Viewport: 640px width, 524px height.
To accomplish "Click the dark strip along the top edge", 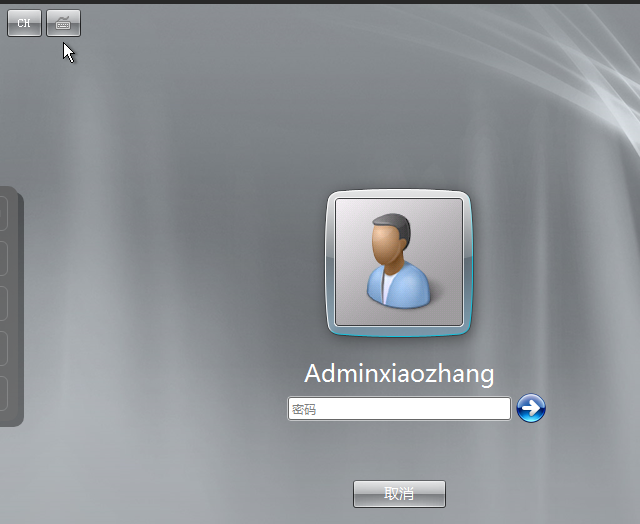I will point(320,2).
